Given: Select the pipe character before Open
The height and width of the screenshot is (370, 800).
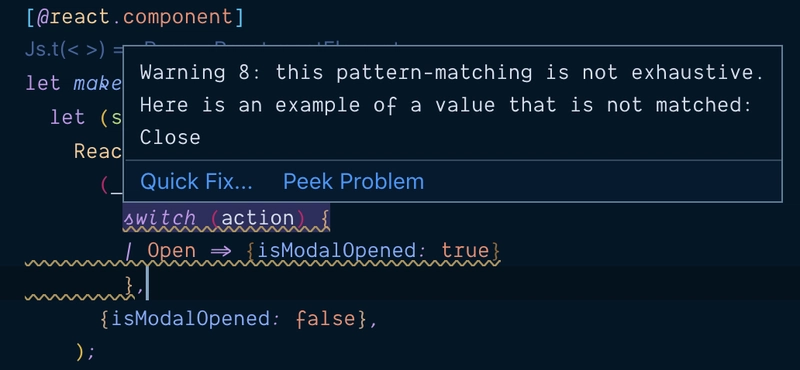Looking at the screenshot, I should (128, 251).
